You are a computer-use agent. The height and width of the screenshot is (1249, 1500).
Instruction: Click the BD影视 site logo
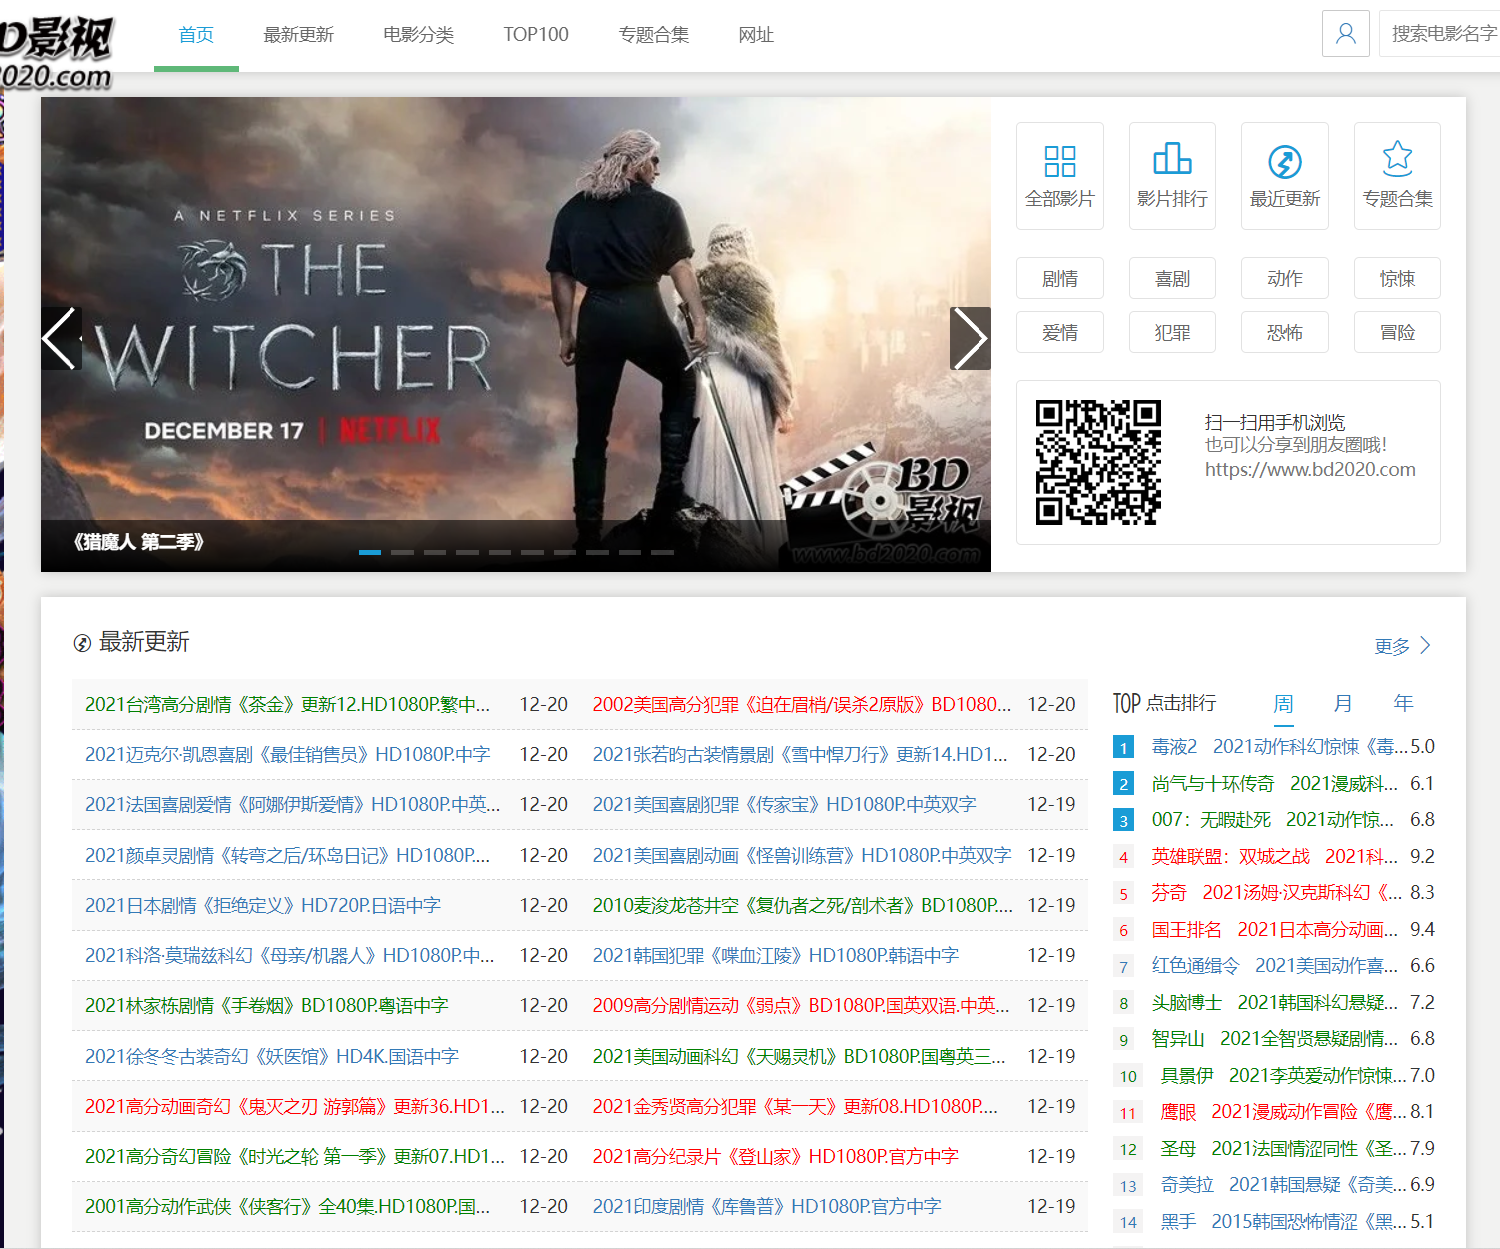(56, 51)
